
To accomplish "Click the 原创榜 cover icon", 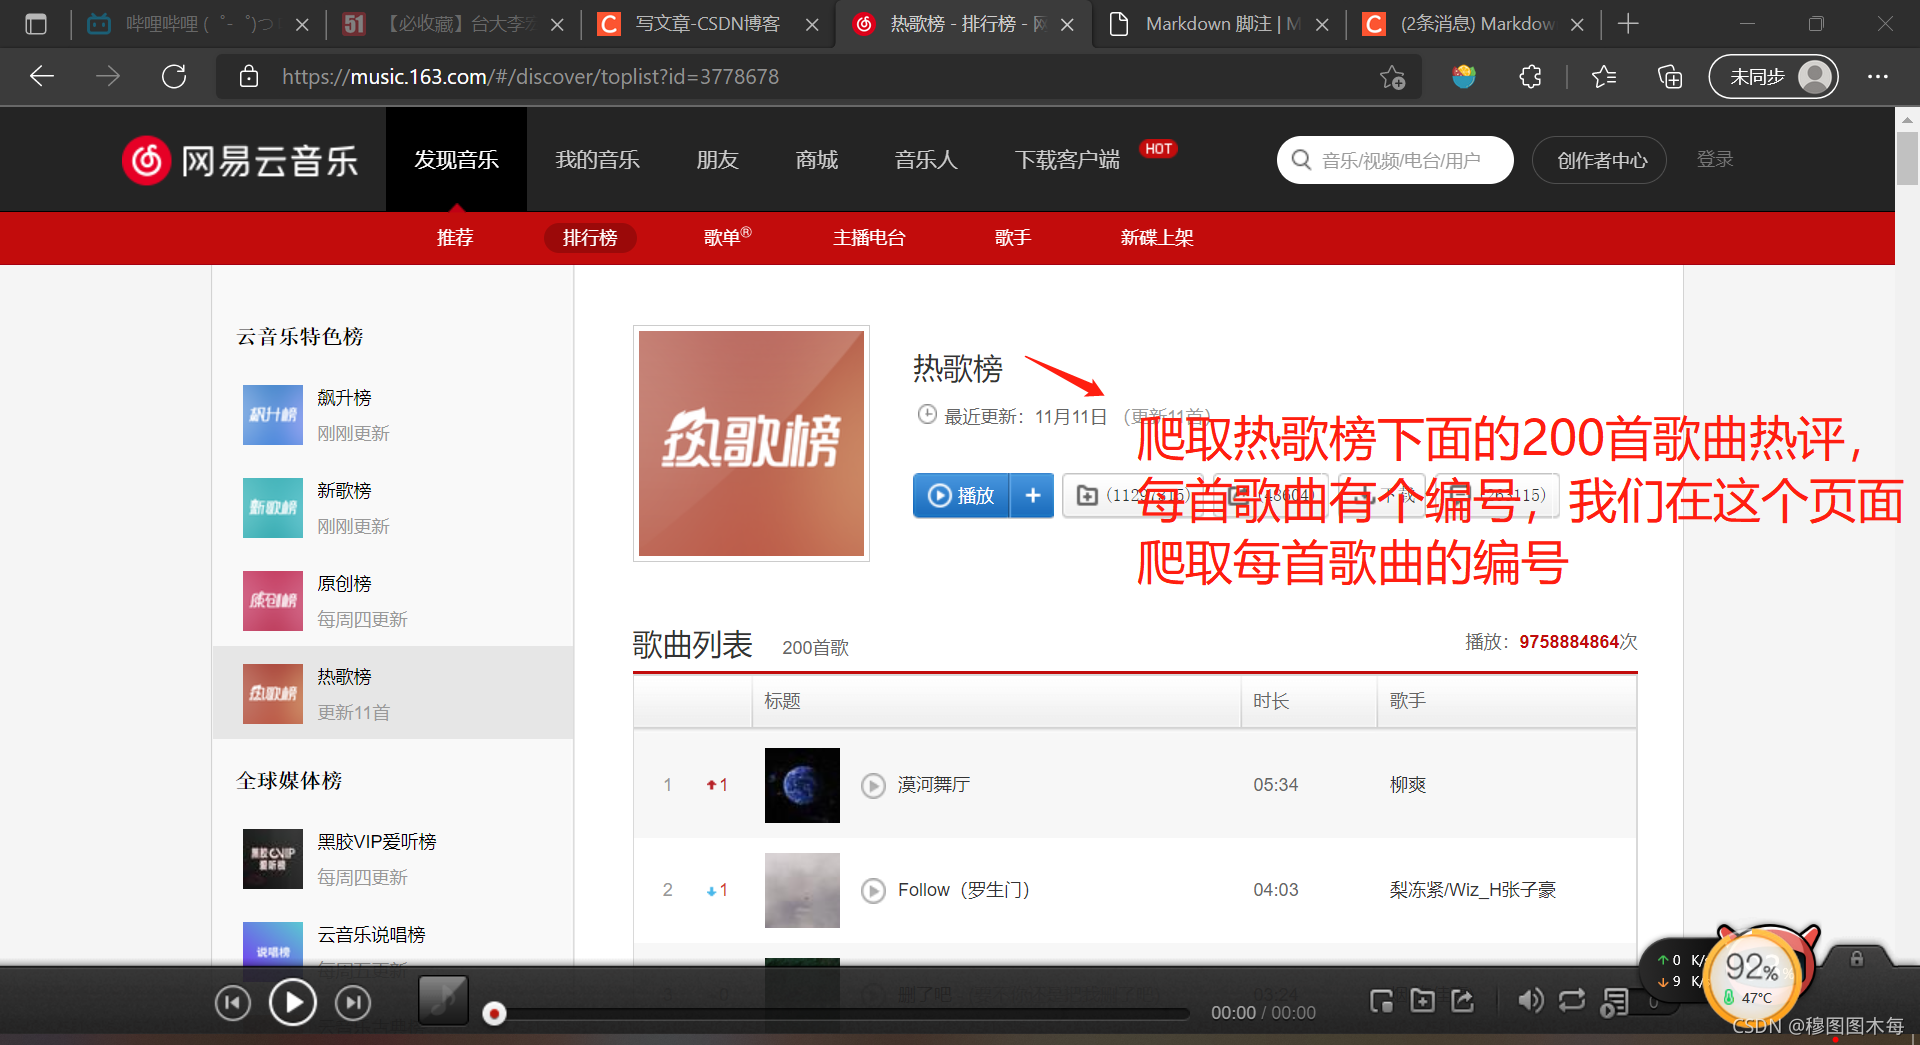I will click(273, 601).
